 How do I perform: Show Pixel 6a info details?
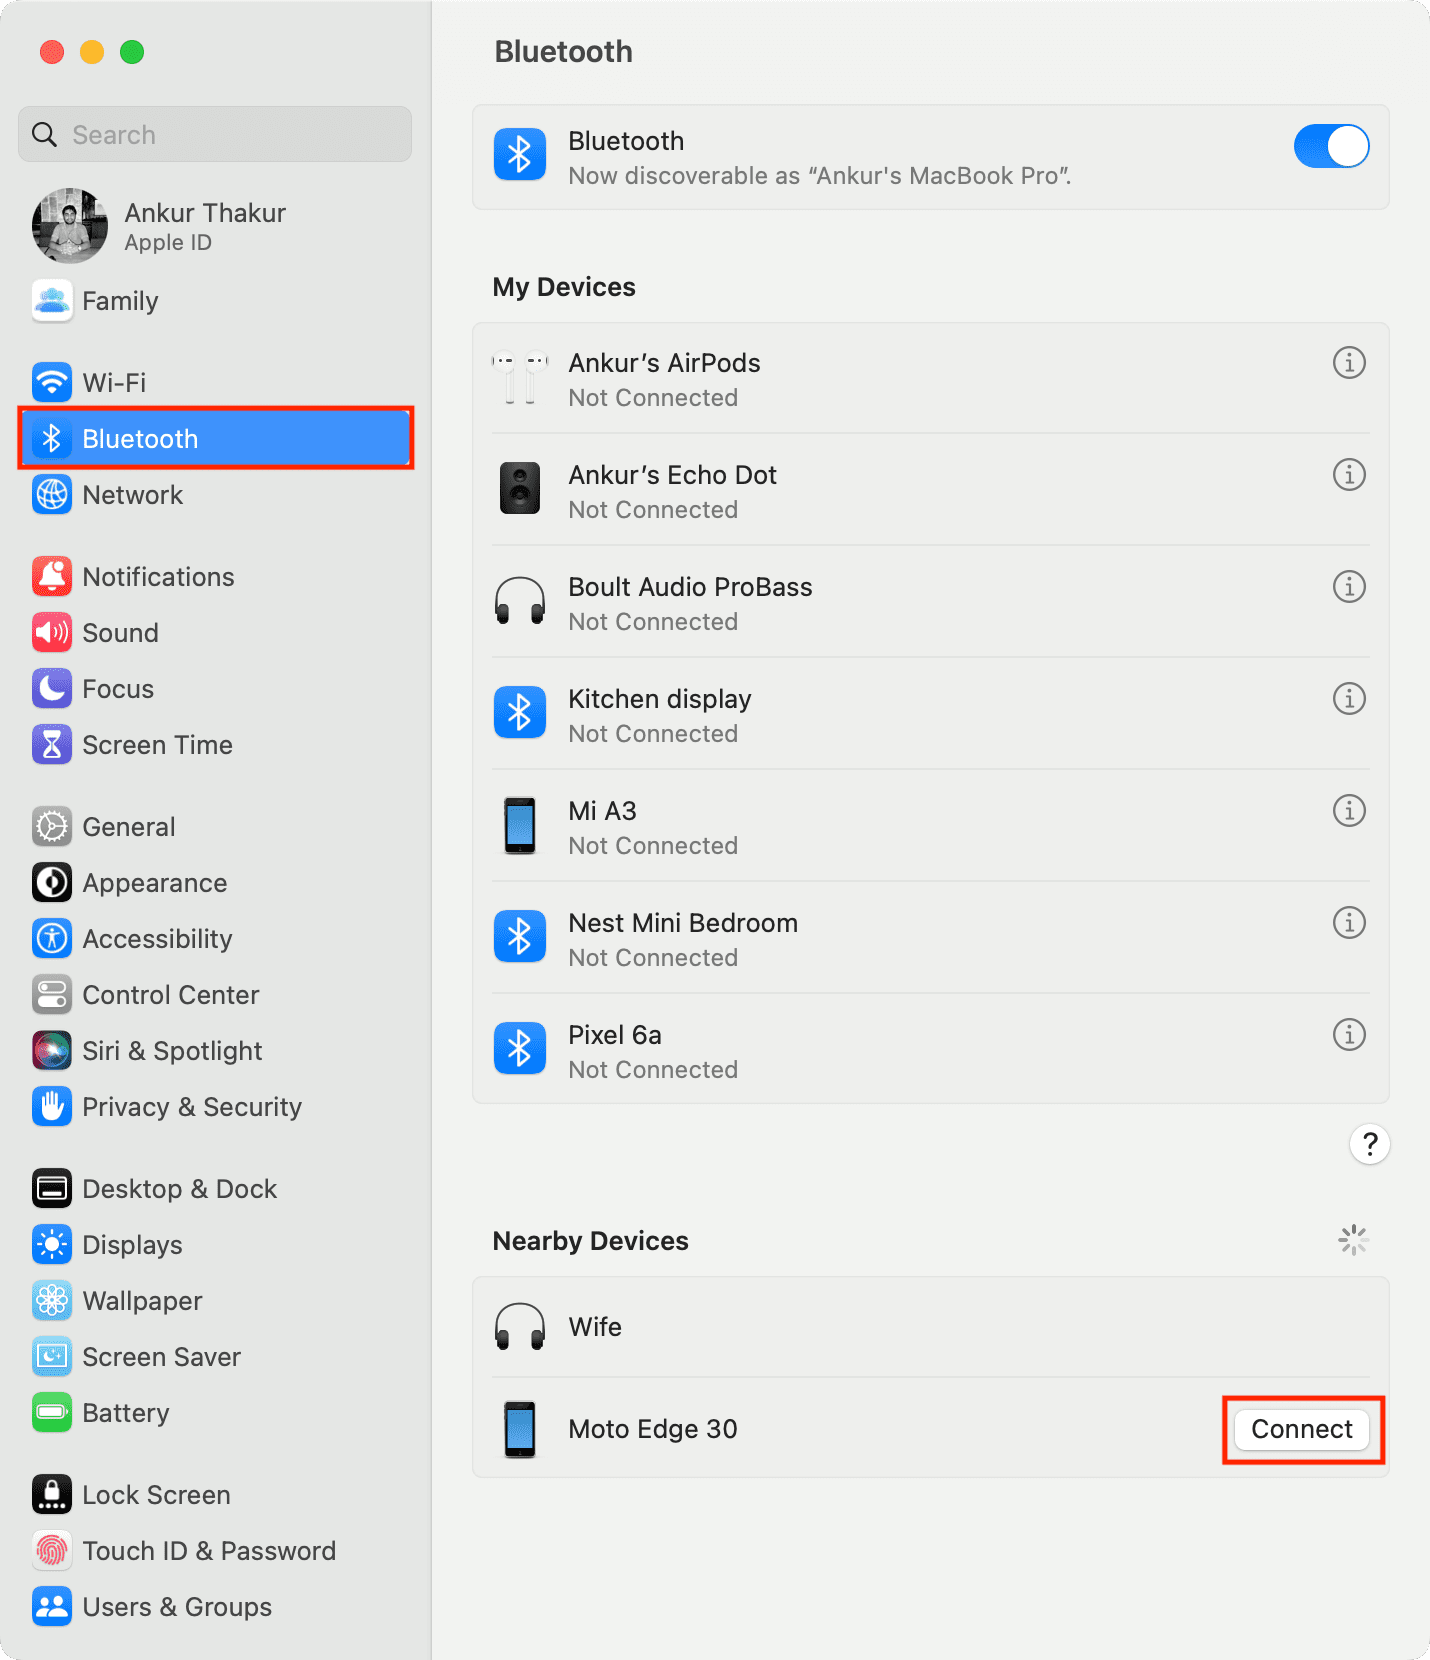1349,1035
